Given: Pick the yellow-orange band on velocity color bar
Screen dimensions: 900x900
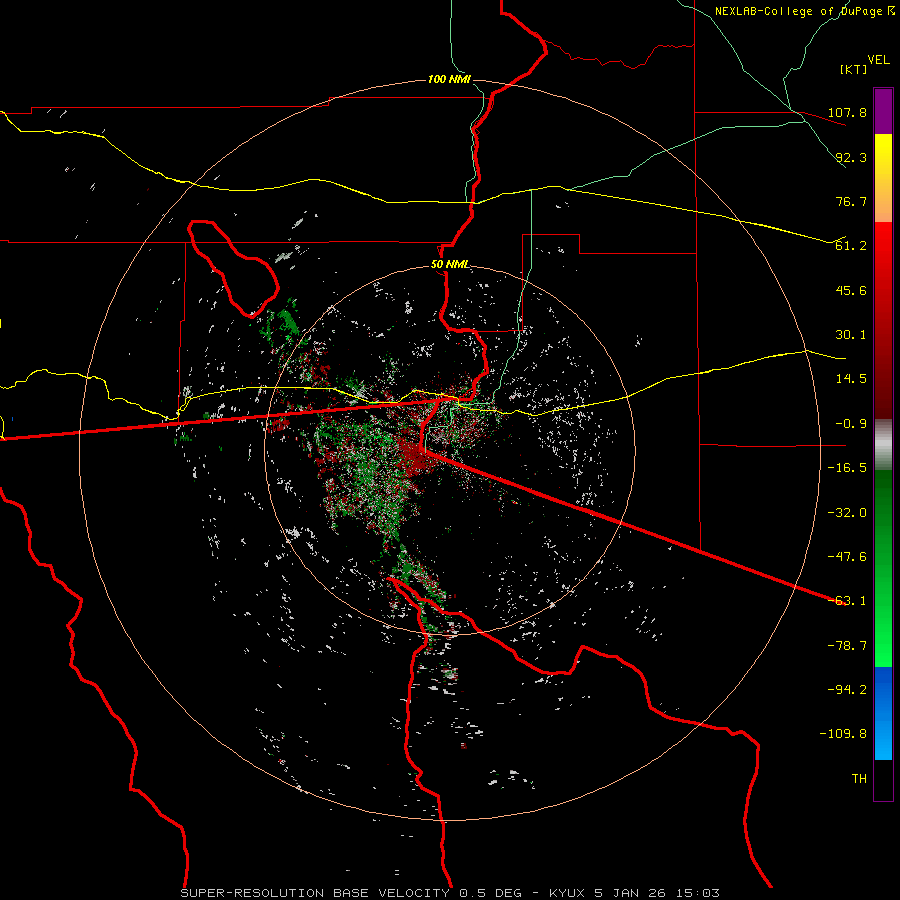Looking at the screenshot, I should pyautogui.click(x=883, y=178).
